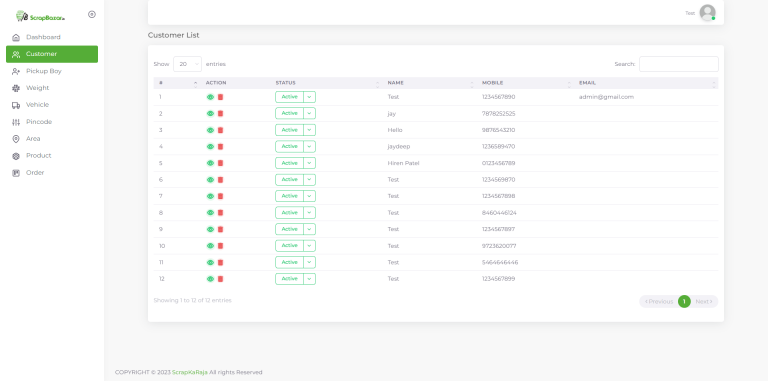Delete customer in row 7
The height and width of the screenshot is (381, 768).
coord(220,196)
